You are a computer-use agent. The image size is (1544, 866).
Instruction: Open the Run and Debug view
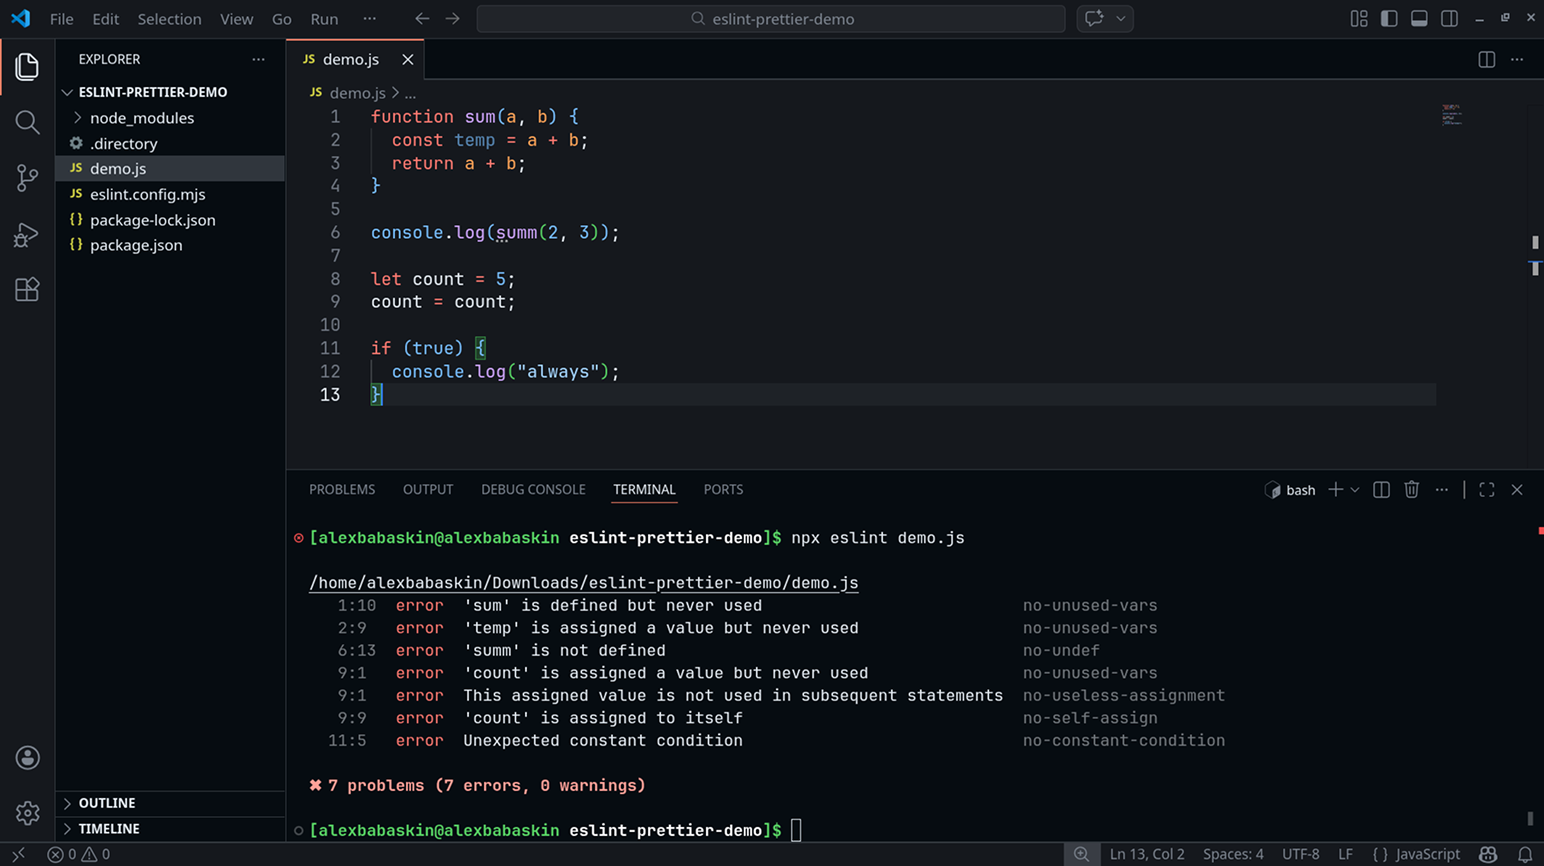[27, 235]
